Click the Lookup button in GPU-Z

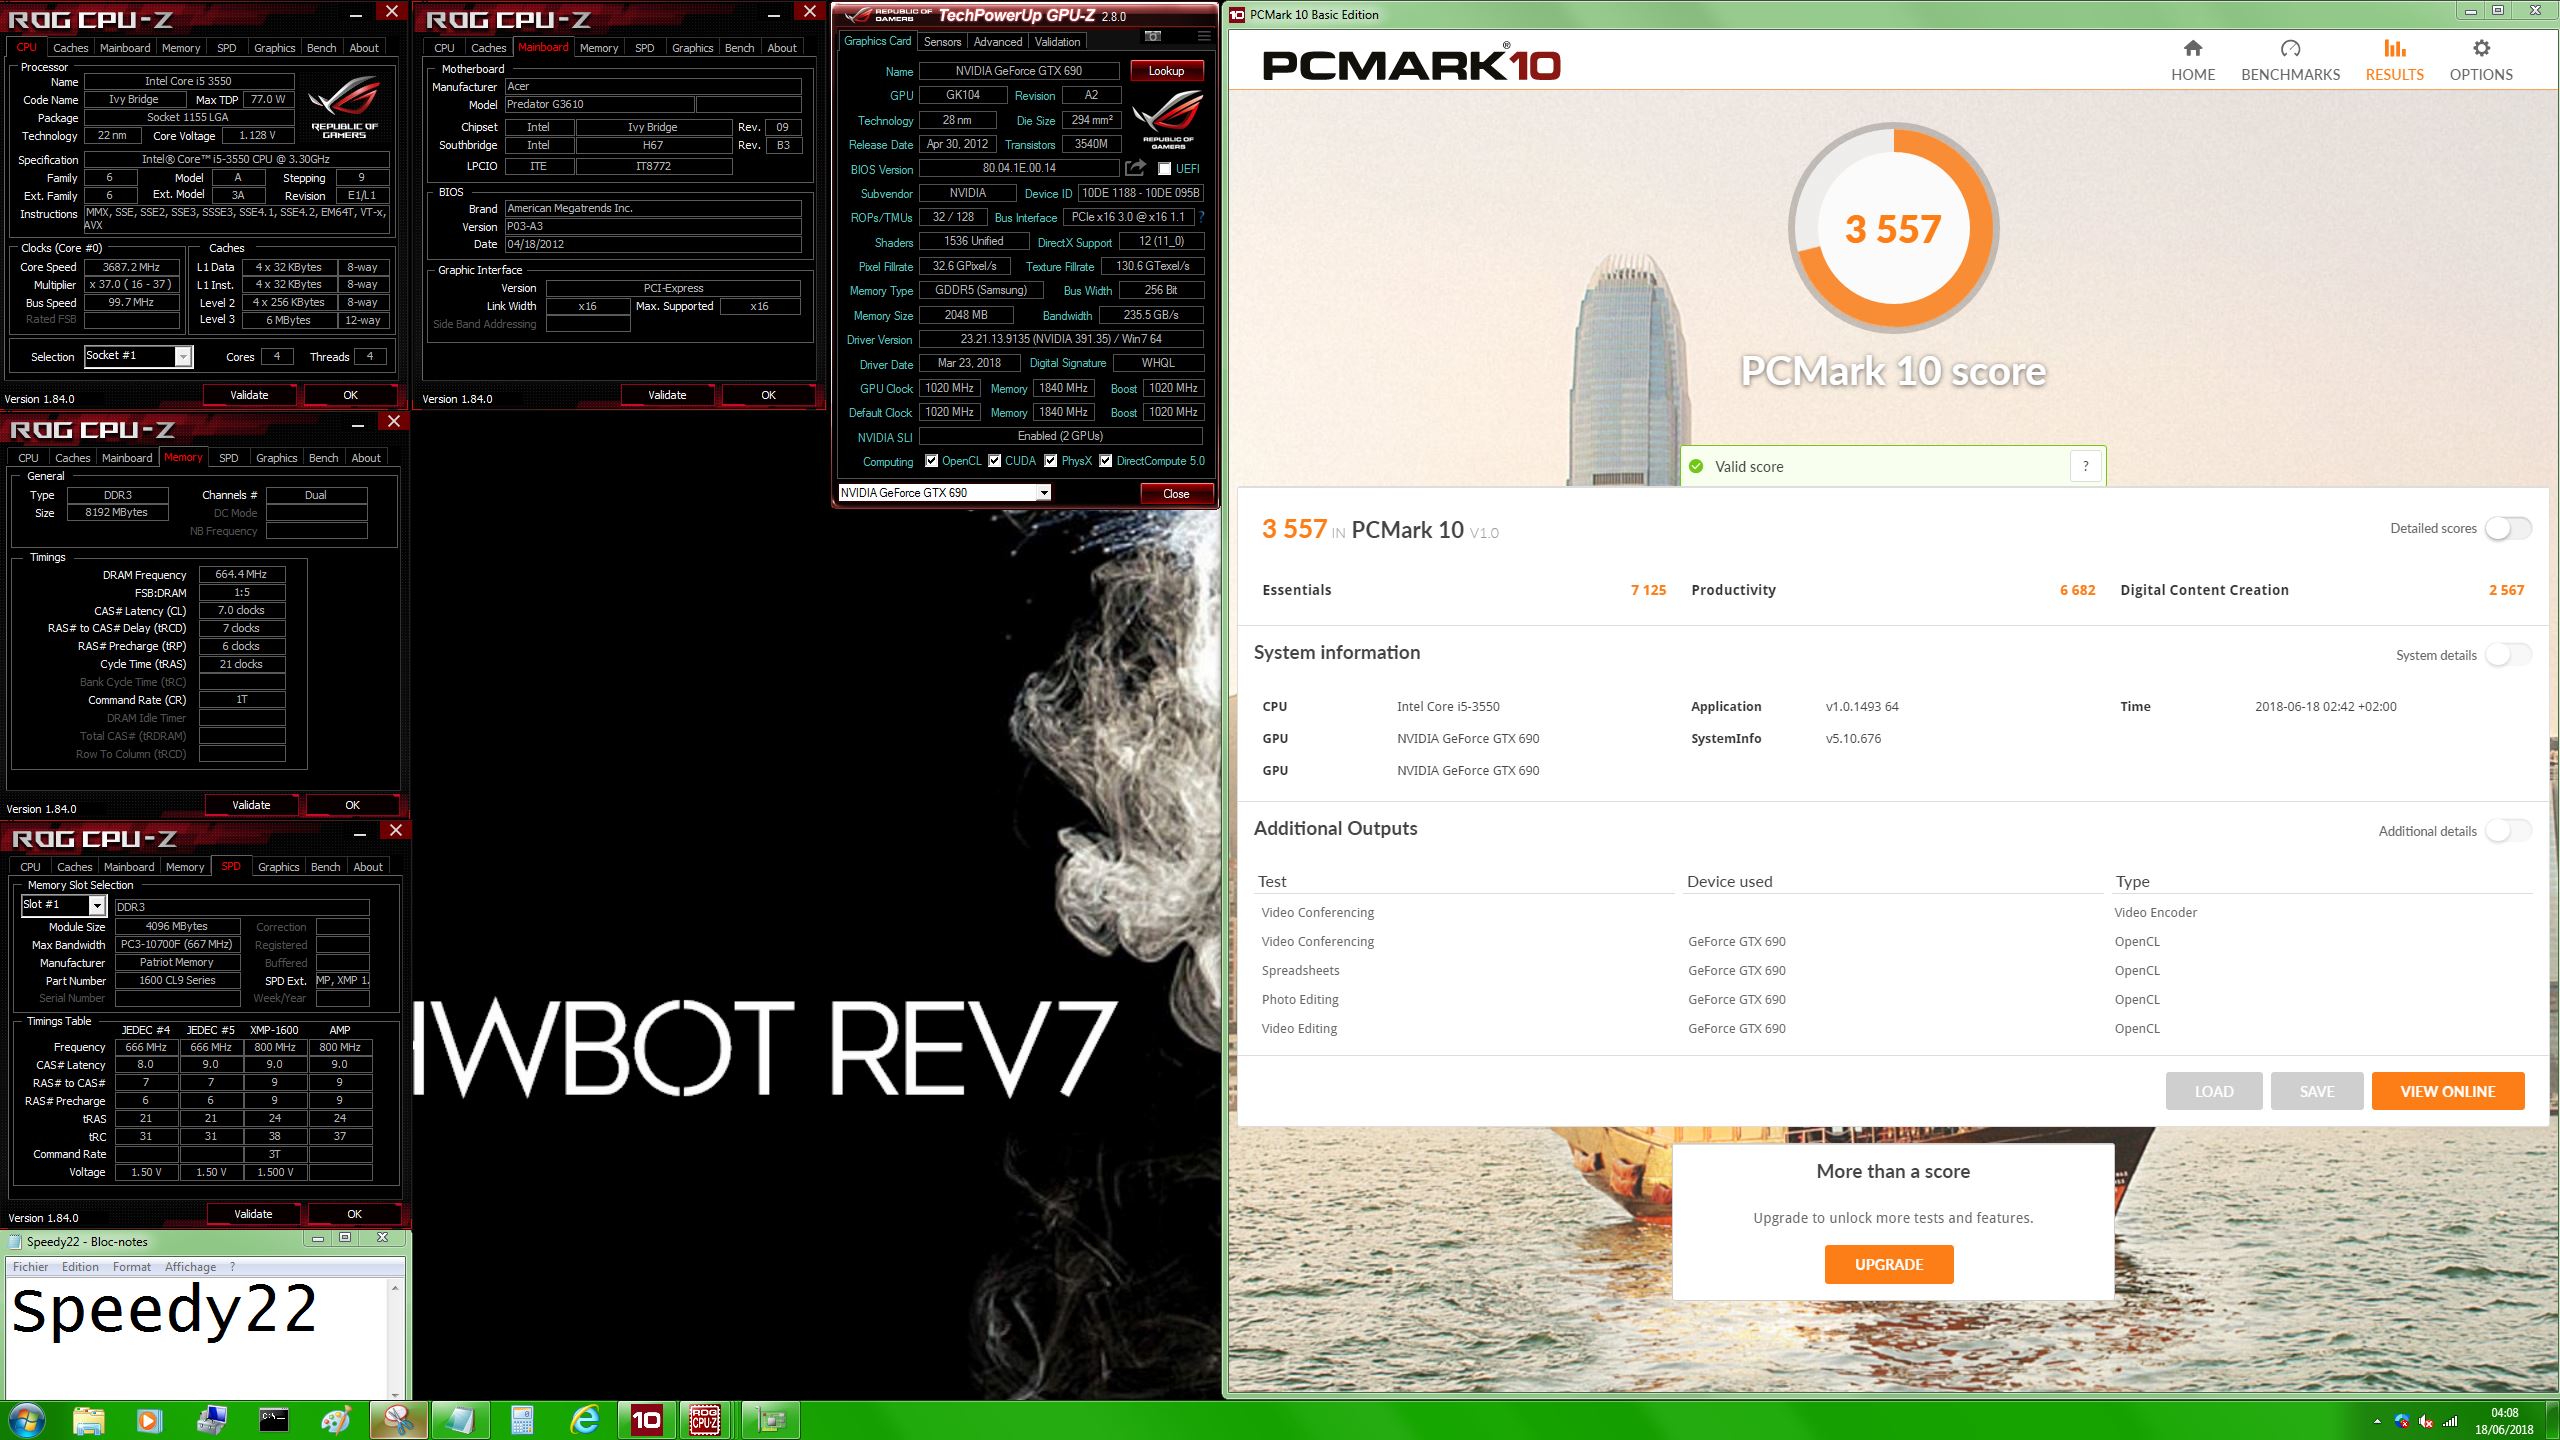(1166, 71)
